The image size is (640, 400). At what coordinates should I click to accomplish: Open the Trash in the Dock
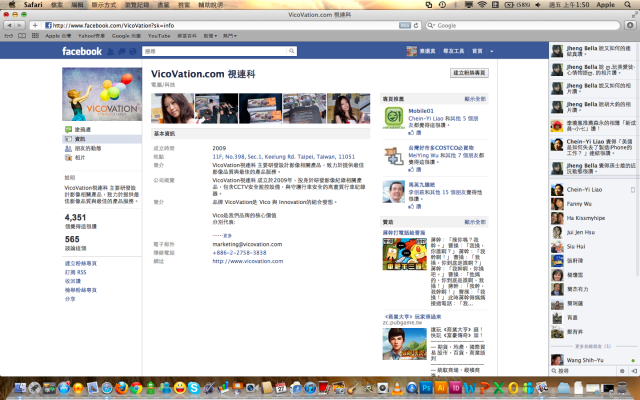(x=622, y=388)
